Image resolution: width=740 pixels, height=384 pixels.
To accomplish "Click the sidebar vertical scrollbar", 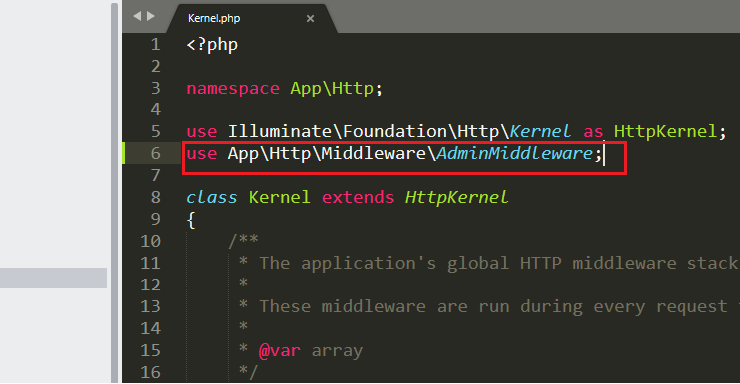I will tap(114, 193).
